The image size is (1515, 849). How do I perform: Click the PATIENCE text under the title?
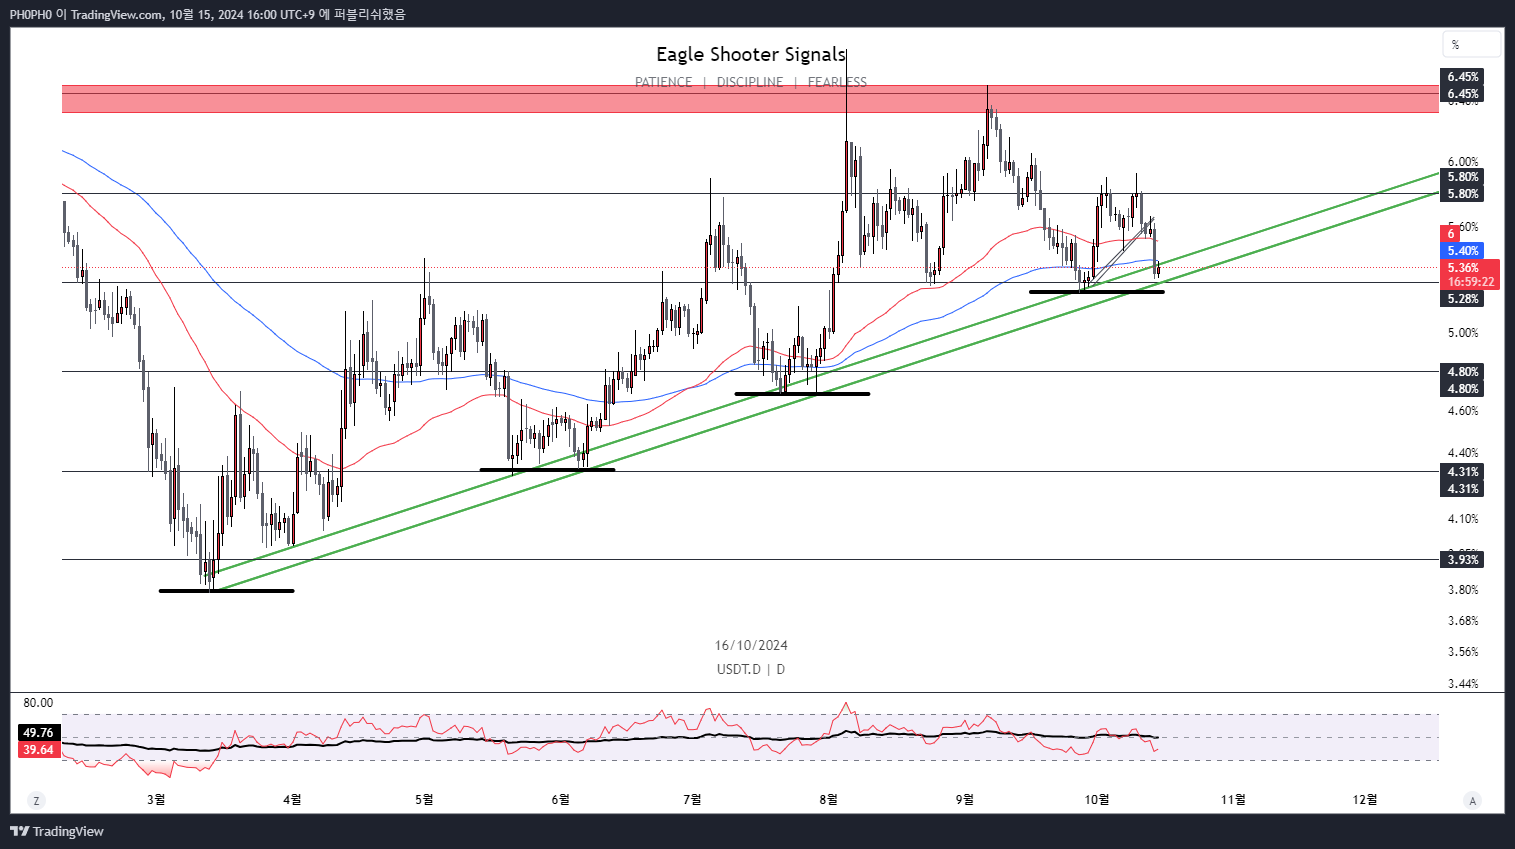663,82
